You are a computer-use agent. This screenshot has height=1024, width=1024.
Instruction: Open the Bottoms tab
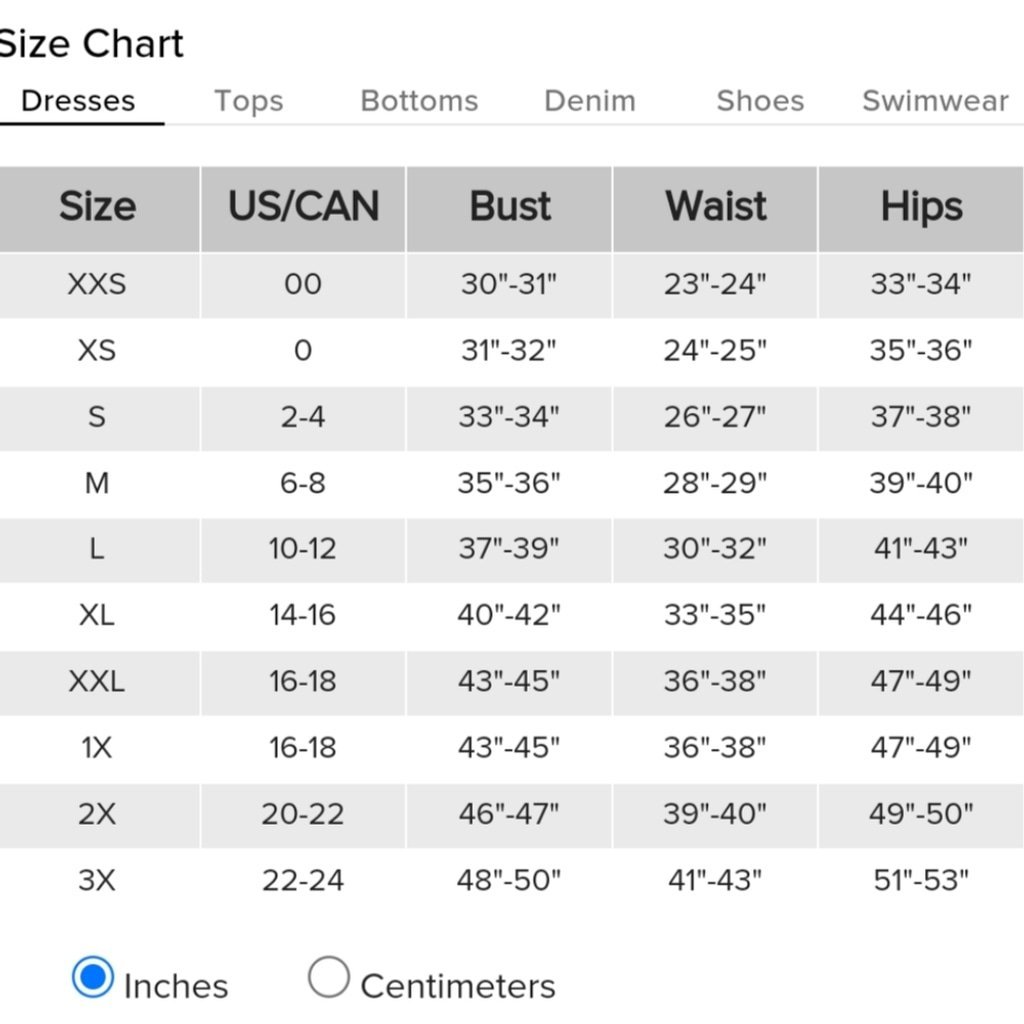[419, 101]
